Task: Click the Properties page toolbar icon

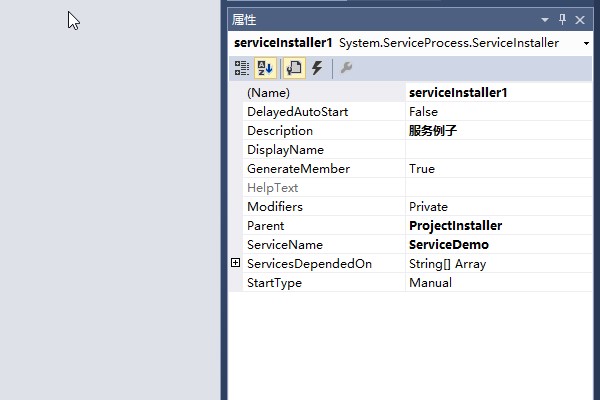Action: click(x=294, y=68)
